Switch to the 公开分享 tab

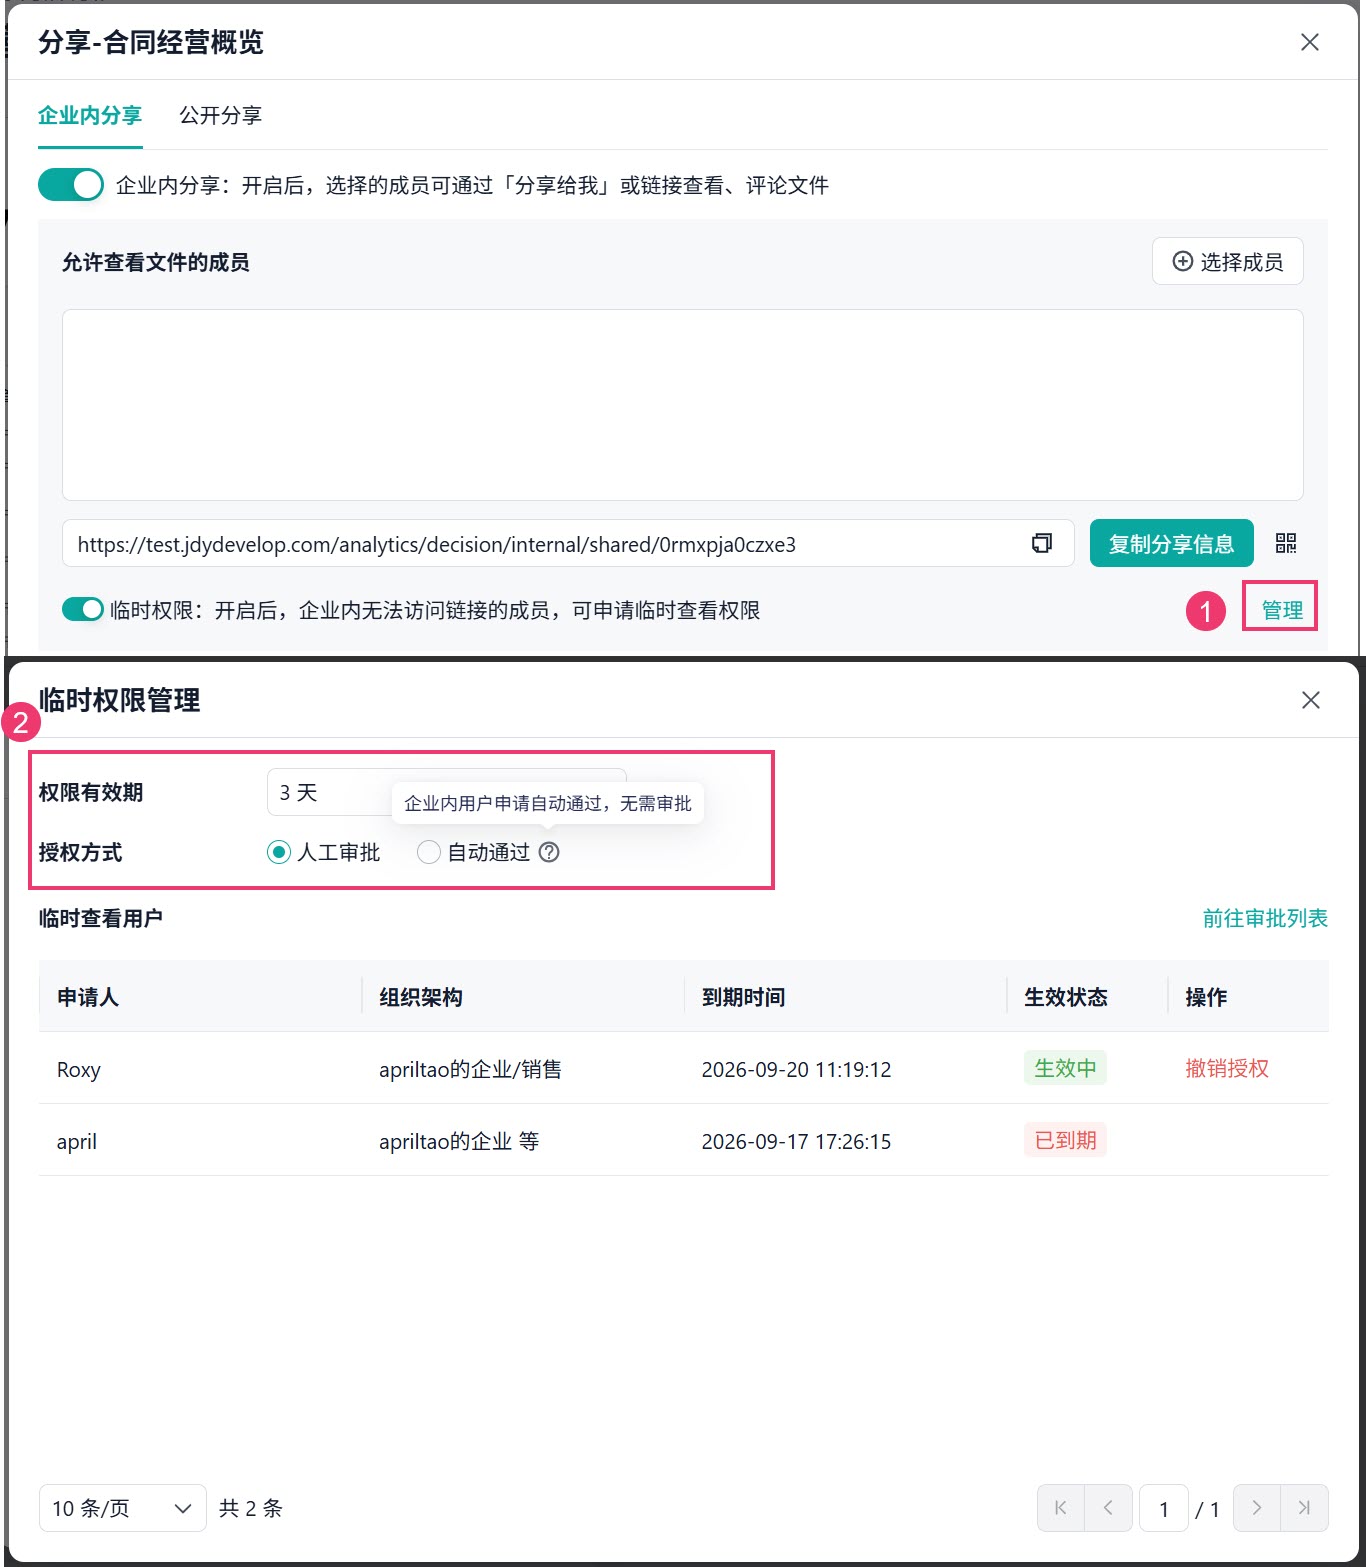pos(221,115)
